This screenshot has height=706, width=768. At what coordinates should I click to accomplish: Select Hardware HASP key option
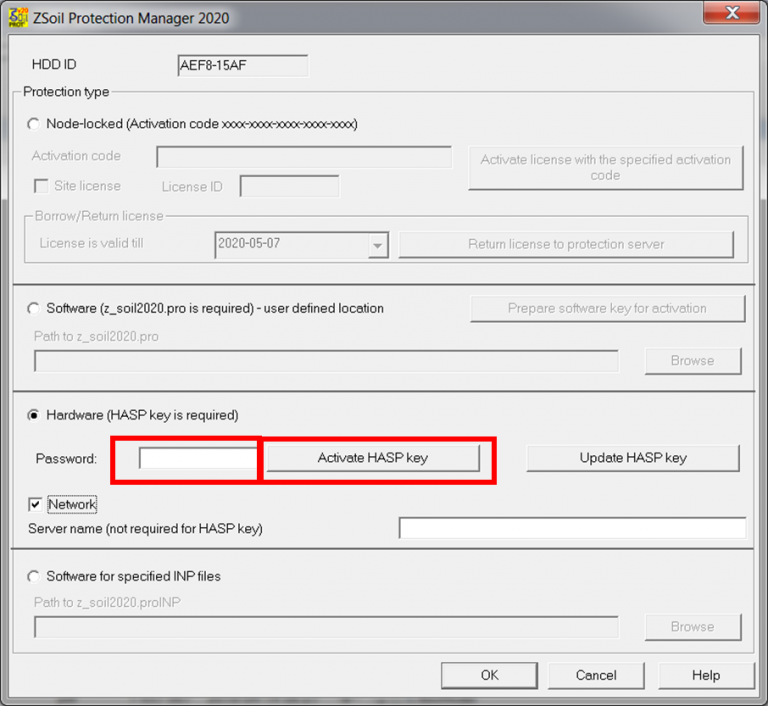click(33, 415)
